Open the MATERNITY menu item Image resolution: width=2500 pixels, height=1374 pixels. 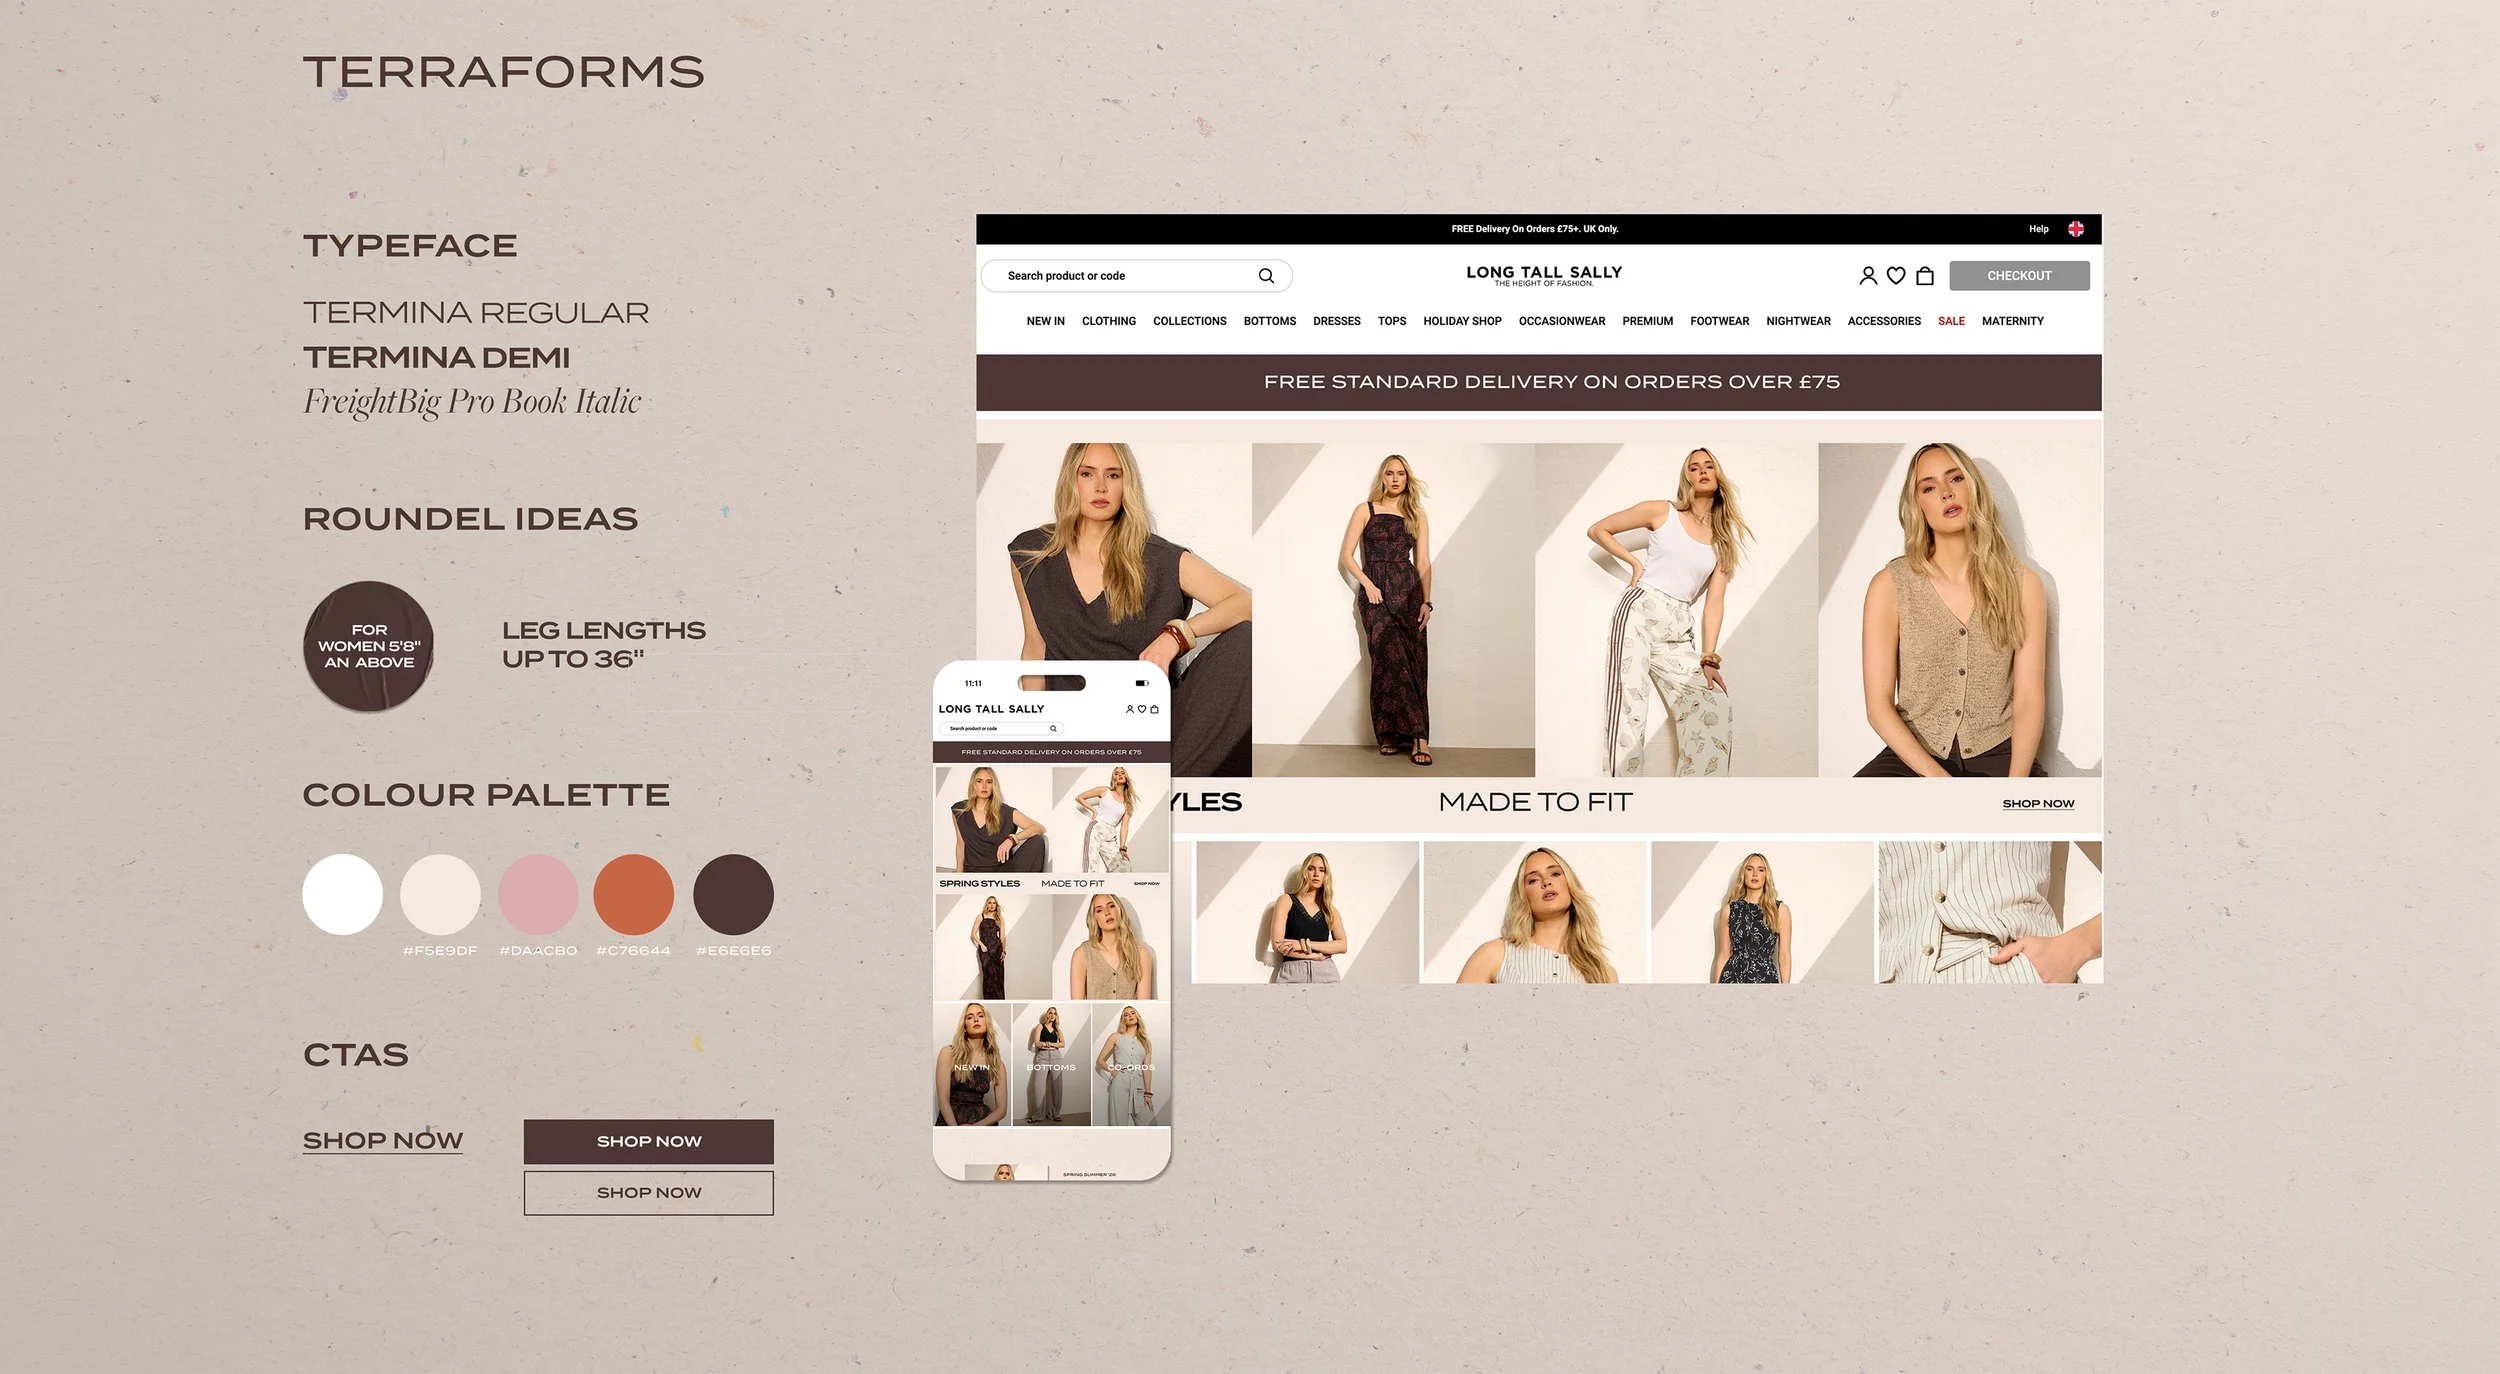point(2012,321)
